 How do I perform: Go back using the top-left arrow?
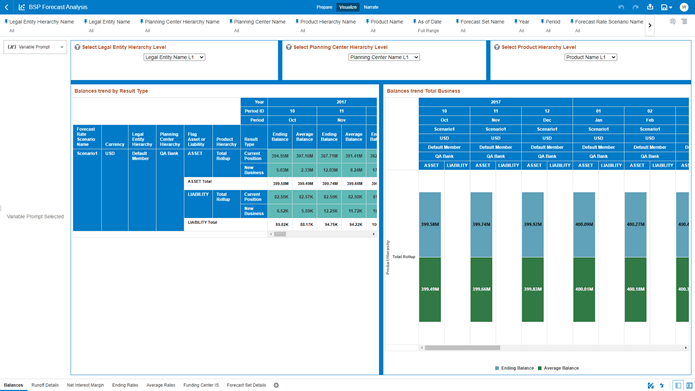(x=7, y=7)
